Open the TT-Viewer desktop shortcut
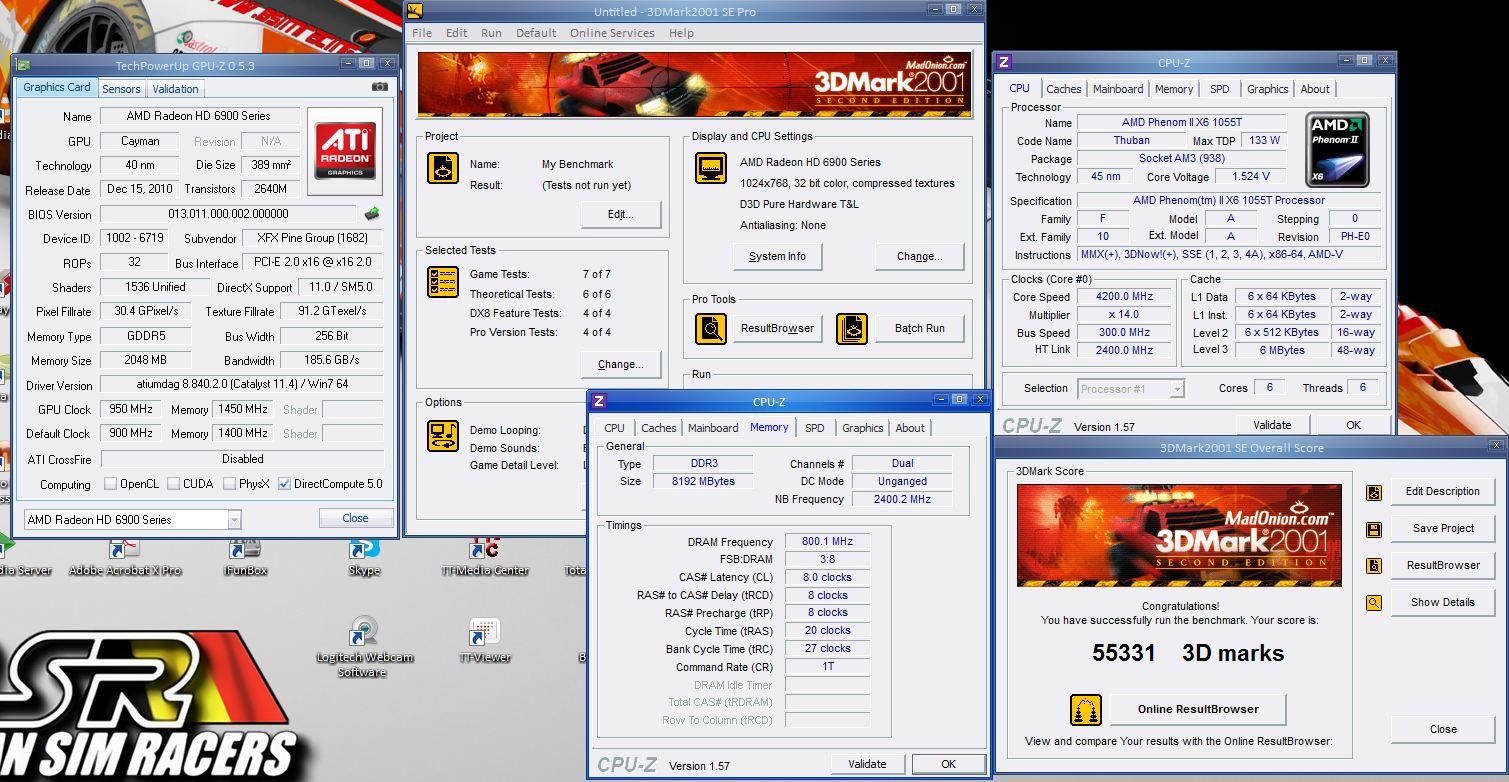 tap(485, 640)
